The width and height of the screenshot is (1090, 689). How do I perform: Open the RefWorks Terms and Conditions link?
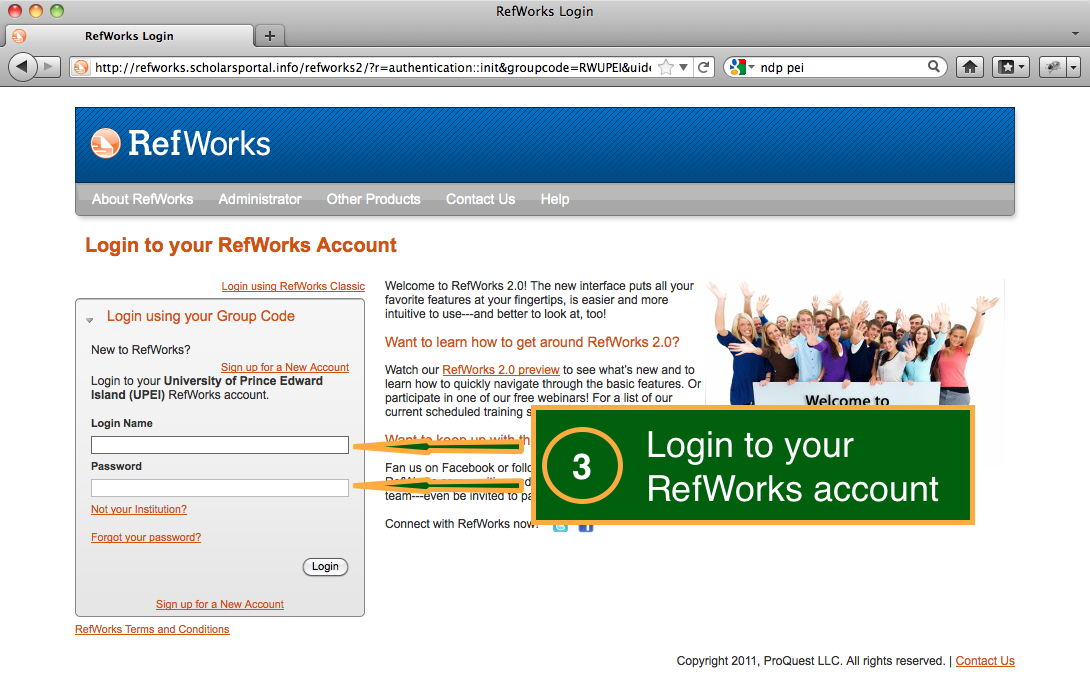pos(152,629)
